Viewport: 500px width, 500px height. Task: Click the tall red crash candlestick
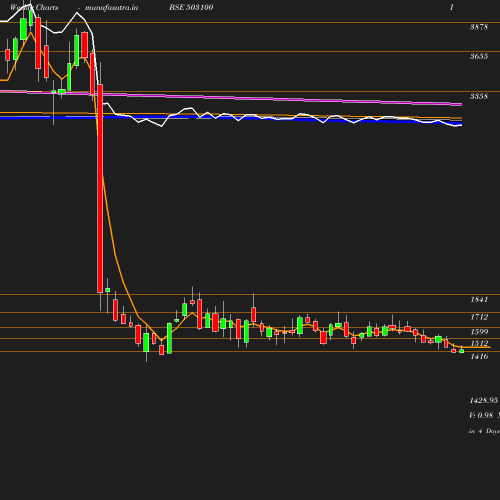tap(100, 189)
